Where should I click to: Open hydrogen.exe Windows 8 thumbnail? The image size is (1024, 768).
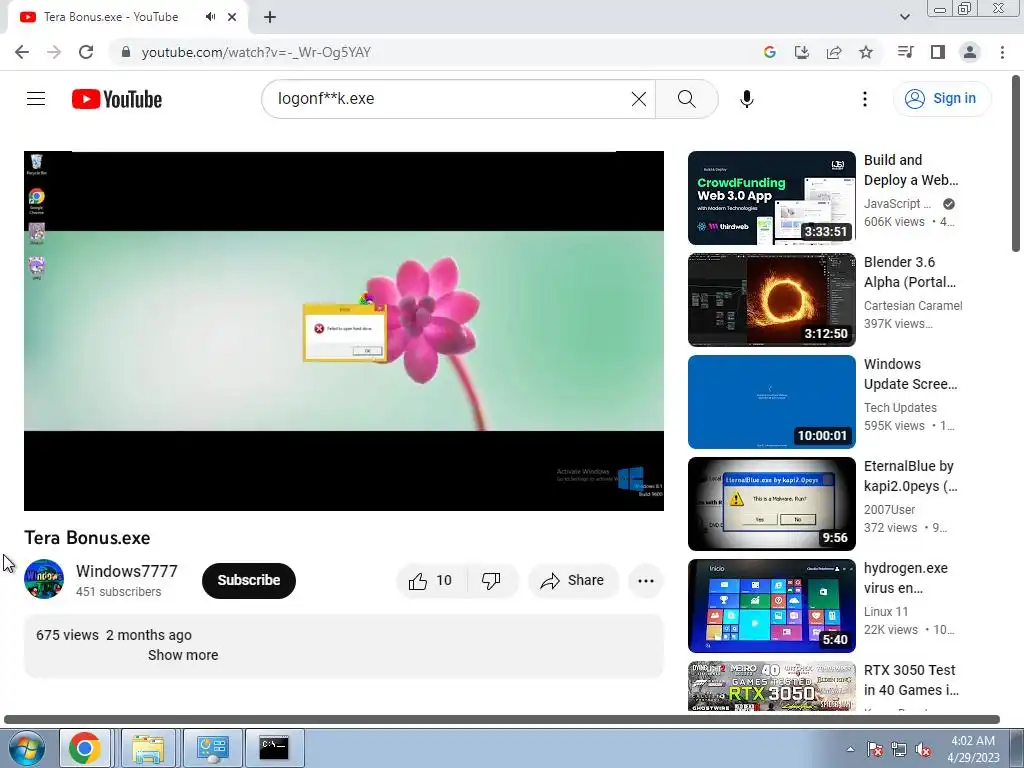pyautogui.click(x=771, y=605)
